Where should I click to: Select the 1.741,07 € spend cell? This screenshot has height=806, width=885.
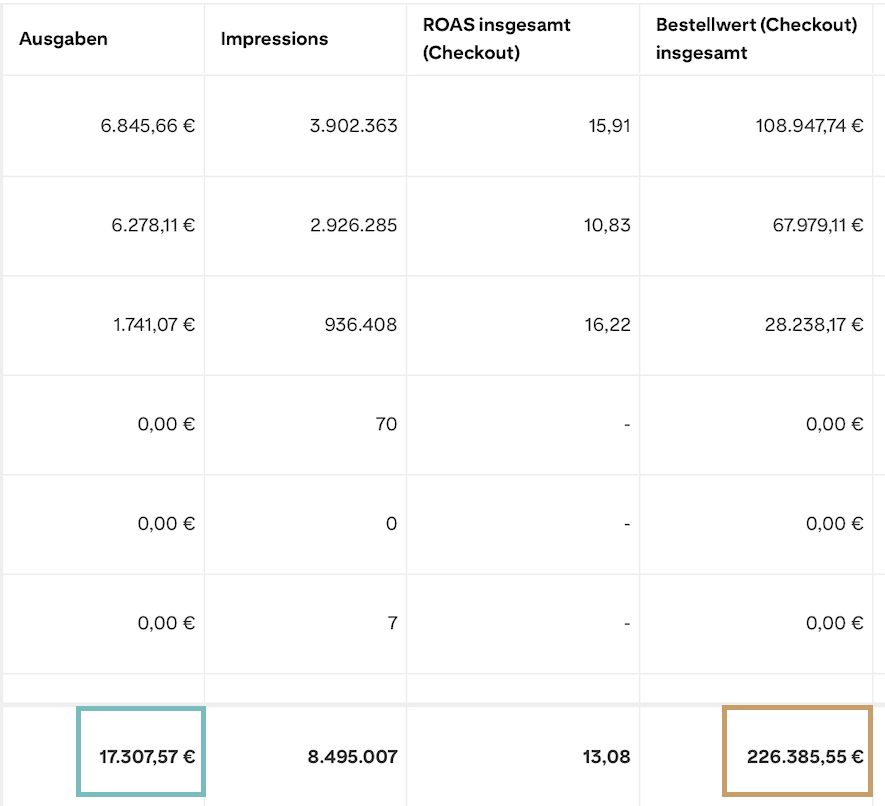[153, 325]
